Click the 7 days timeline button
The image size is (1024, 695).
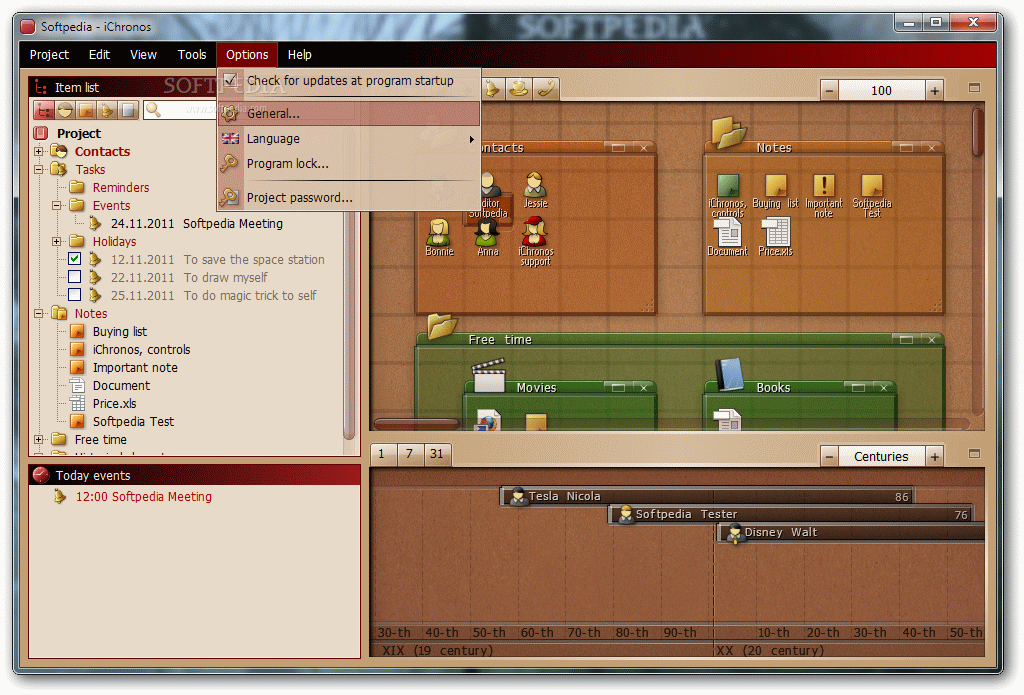tap(409, 453)
